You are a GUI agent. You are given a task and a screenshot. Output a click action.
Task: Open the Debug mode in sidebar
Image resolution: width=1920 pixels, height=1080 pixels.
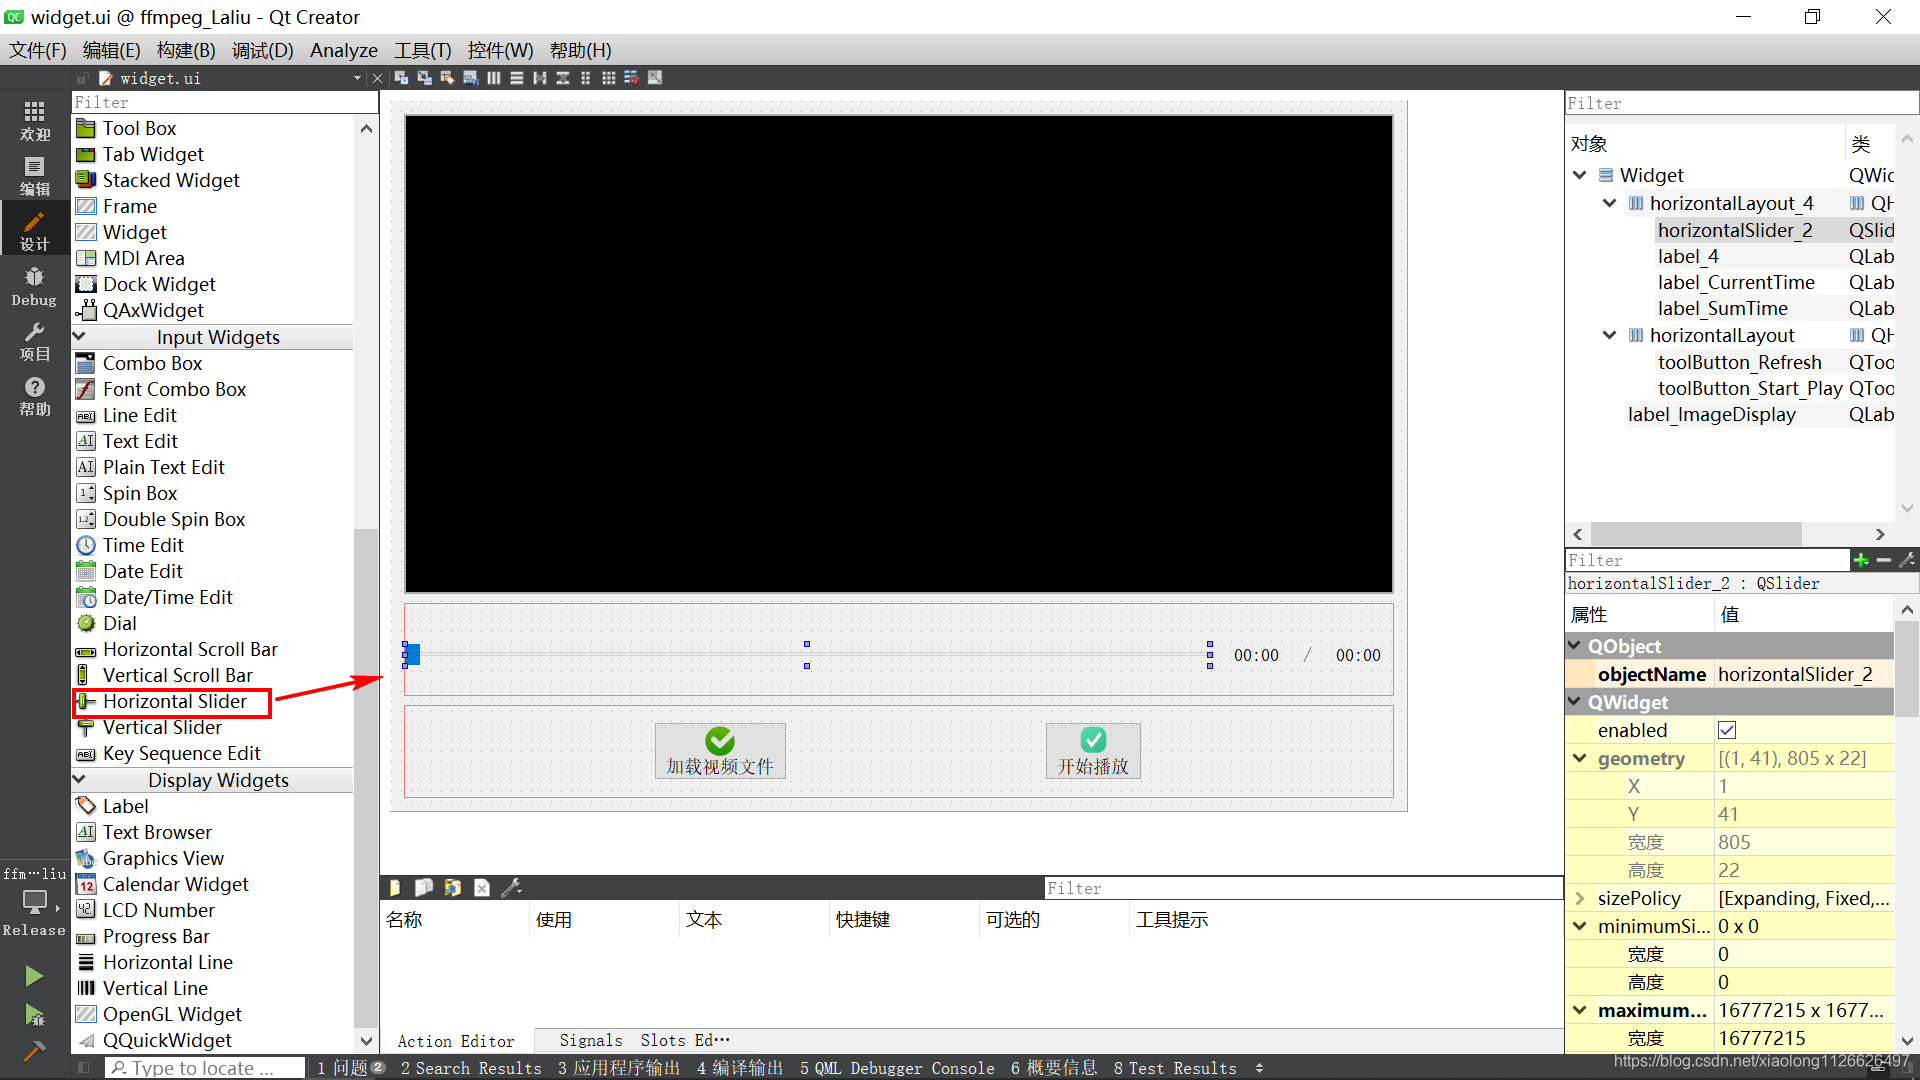(34, 286)
